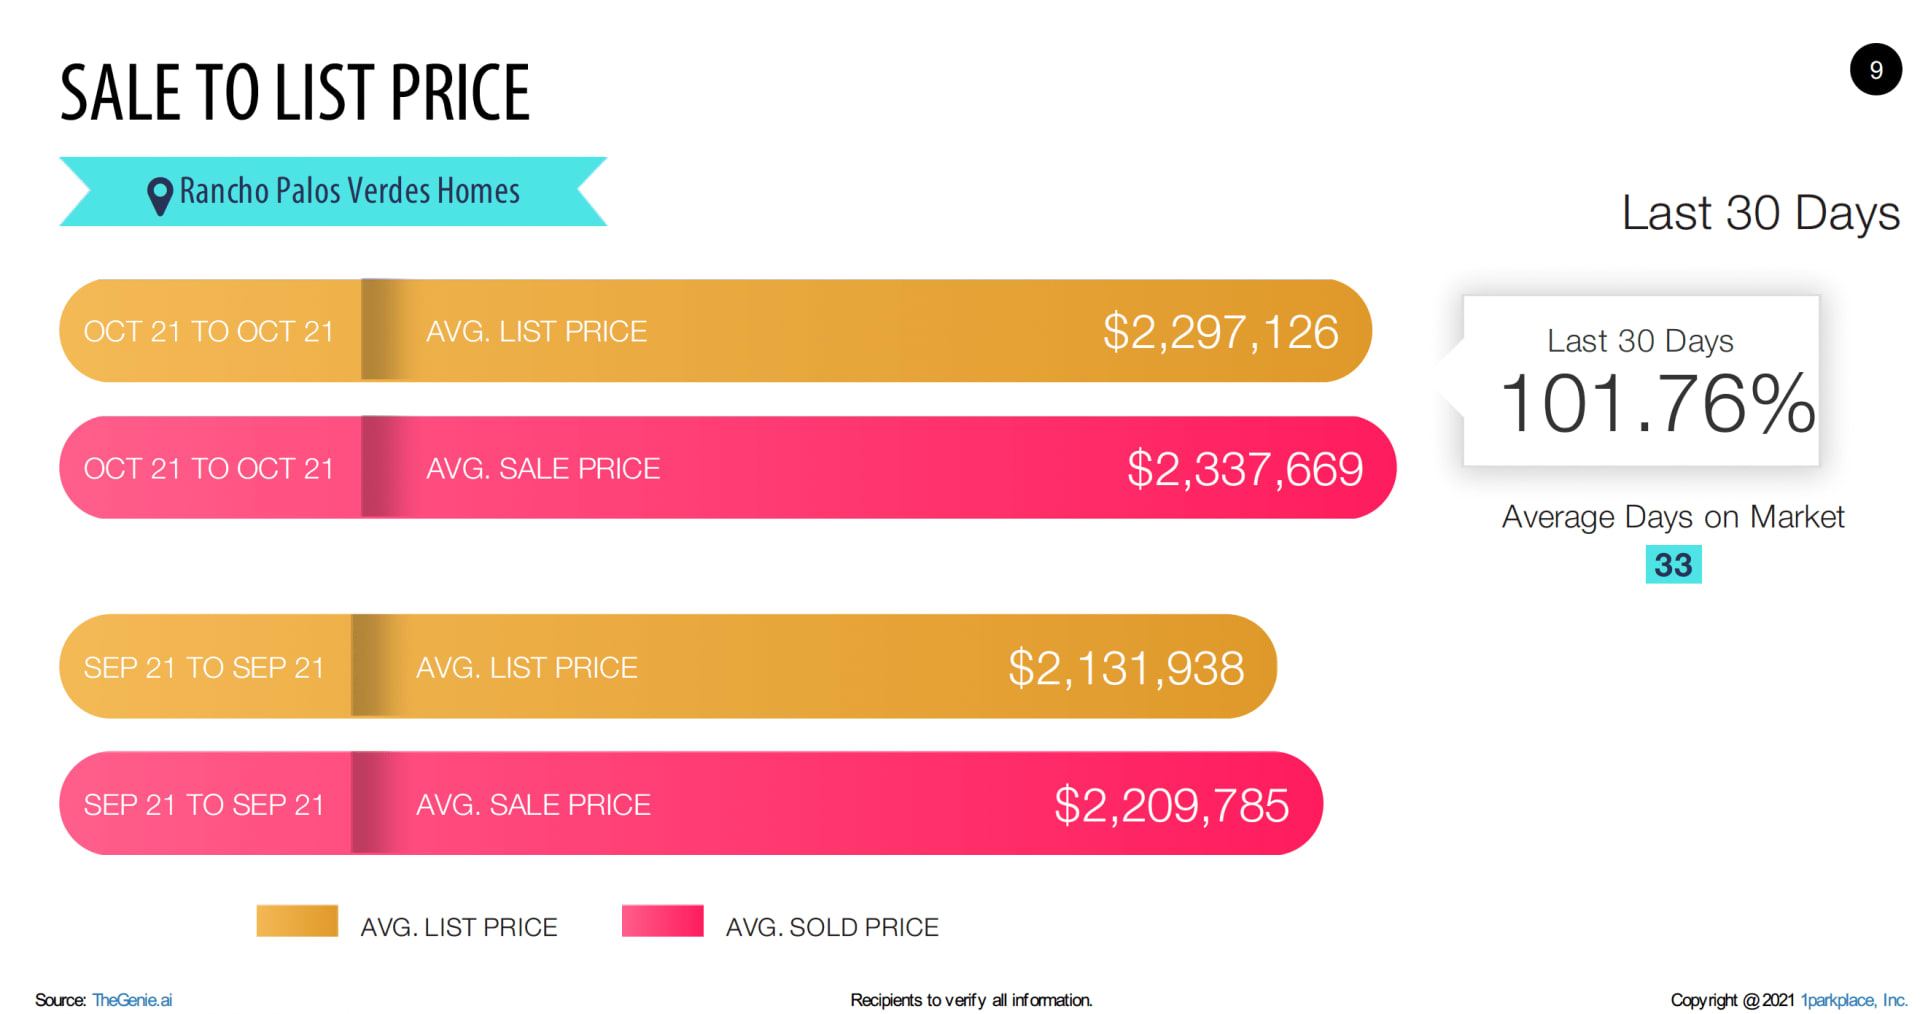Click the October average list price $2,297,126
The width and height of the screenshot is (1920, 1014).
coord(1220,332)
